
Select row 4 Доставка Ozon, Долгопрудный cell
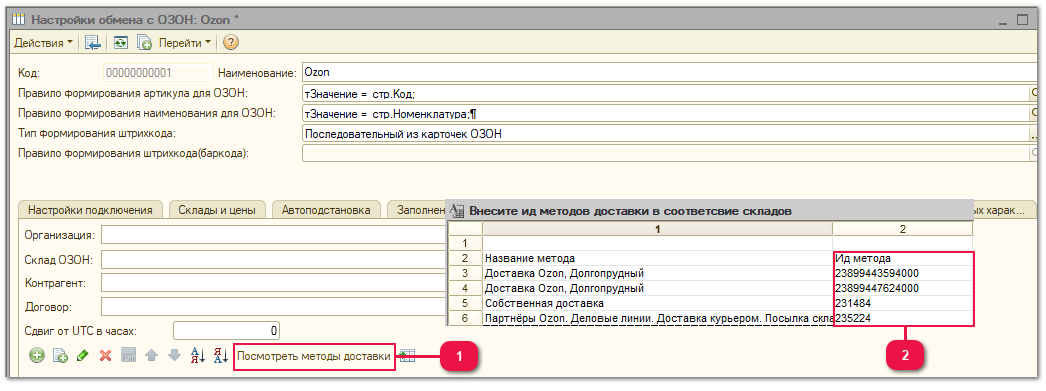point(657,288)
